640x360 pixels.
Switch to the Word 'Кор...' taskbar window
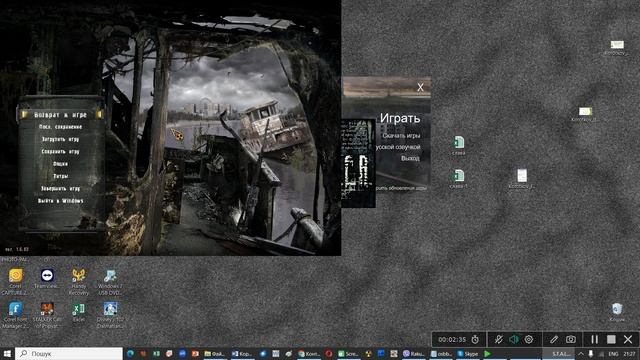(x=242, y=353)
